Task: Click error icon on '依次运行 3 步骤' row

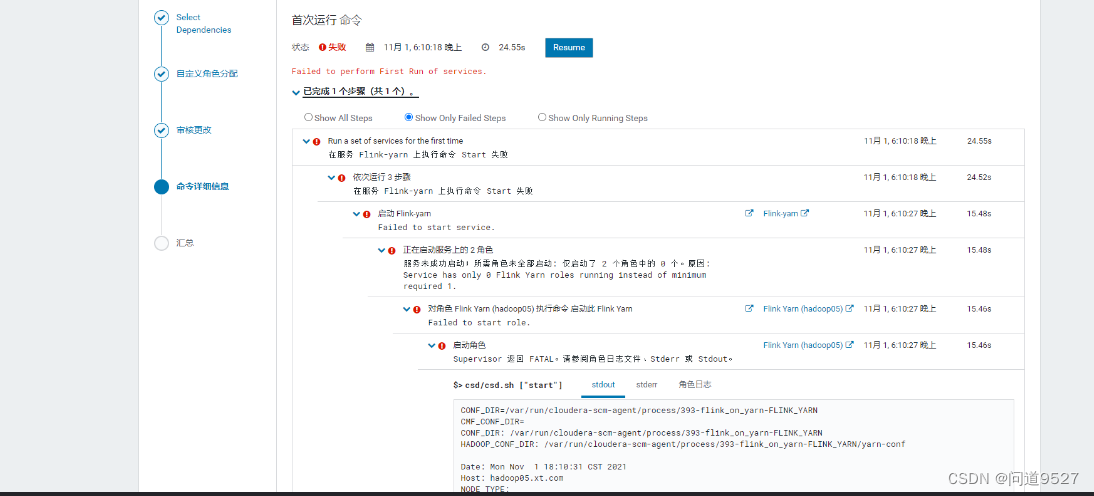Action: point(342,178)
